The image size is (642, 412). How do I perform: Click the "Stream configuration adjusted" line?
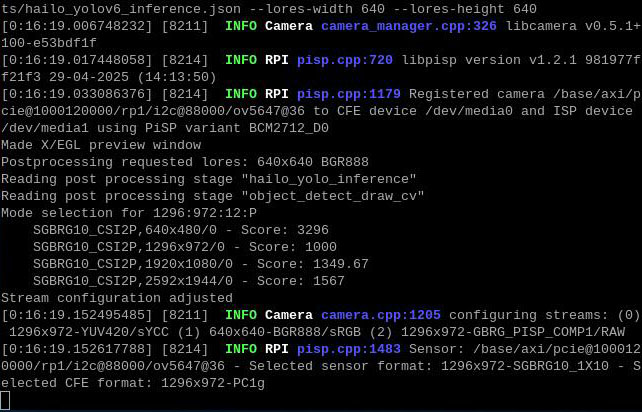(117, 298)
